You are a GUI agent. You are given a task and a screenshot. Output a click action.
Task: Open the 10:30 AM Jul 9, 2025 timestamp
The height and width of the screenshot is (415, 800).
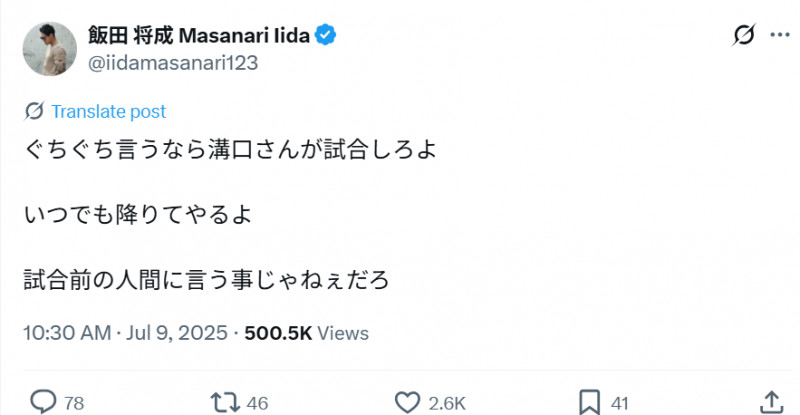[x=129, y=332]
